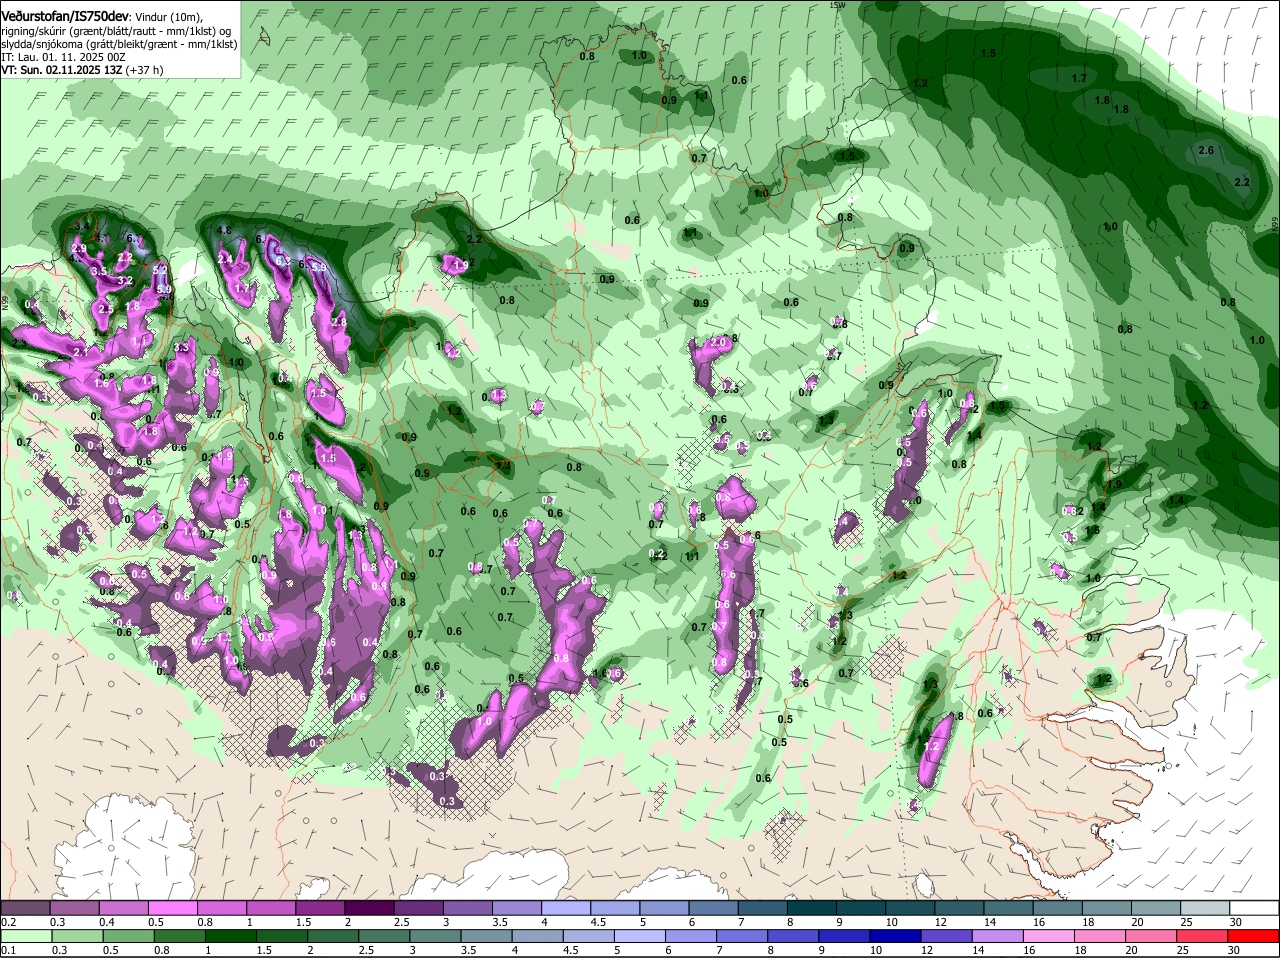Pick snow legend swatch between 1.5 and 2
Screen dimensions: 1280x958
pyautogui.click(x=319, y=907)
